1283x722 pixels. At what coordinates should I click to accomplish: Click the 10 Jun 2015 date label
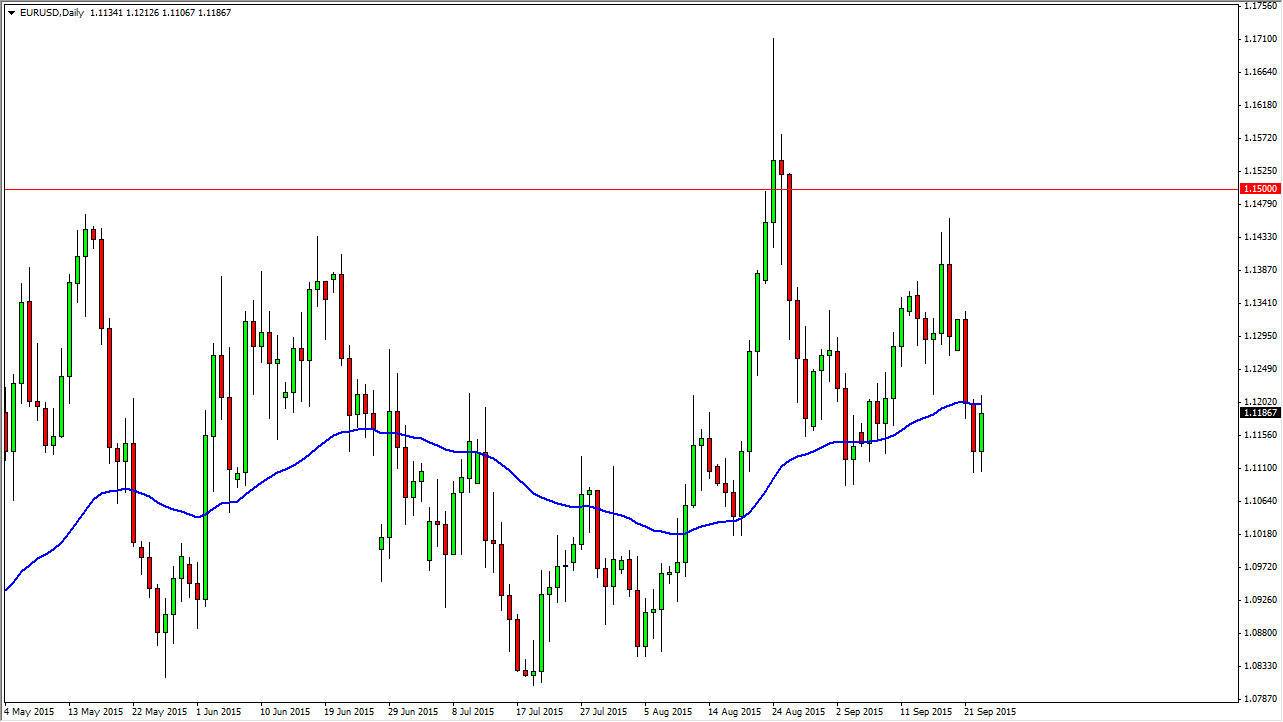tap(286, 712)
